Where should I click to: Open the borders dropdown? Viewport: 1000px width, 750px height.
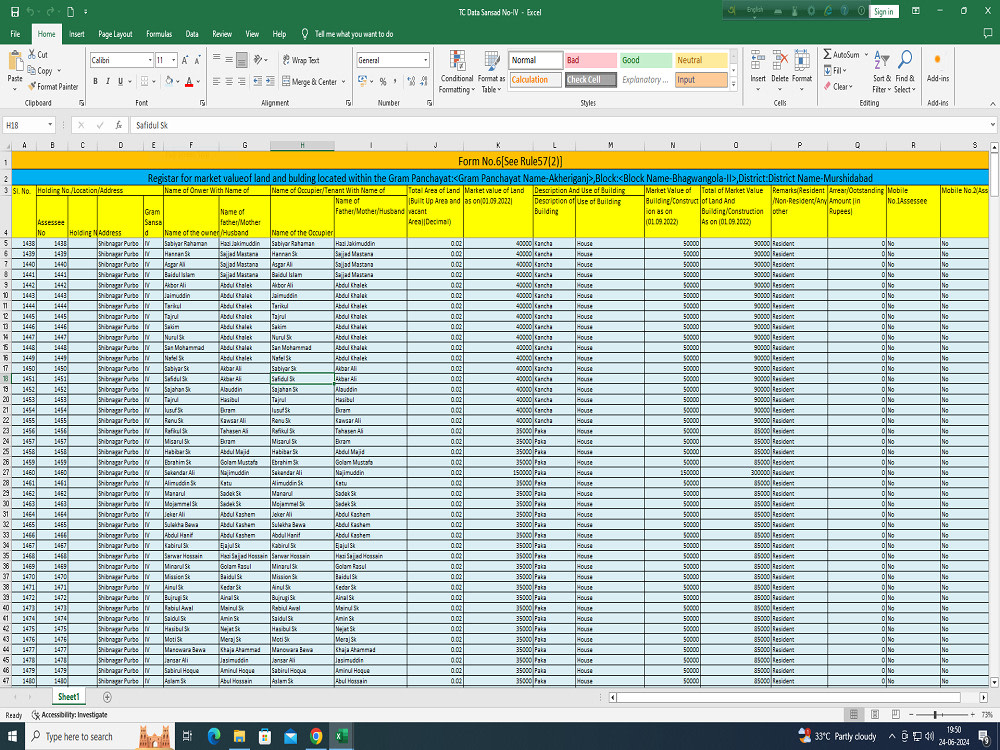(154, 81)
